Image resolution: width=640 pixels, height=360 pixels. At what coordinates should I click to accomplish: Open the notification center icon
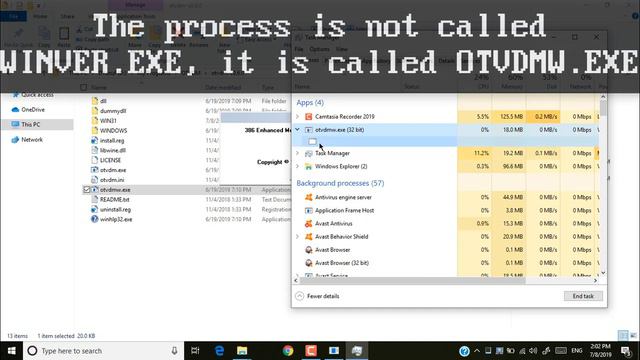pos(626,351)
